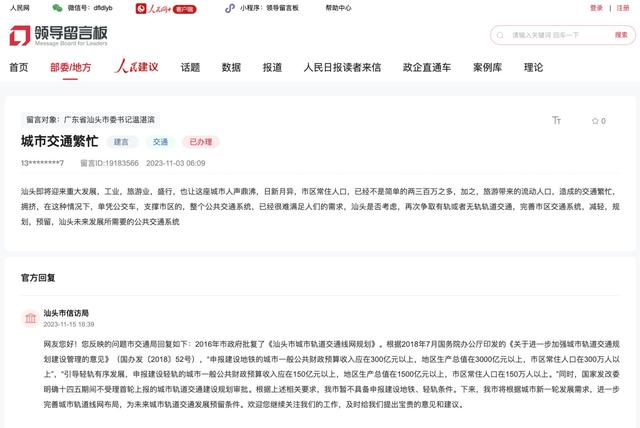Open 人民日报读者来信 tab

[x=342, y=67]
